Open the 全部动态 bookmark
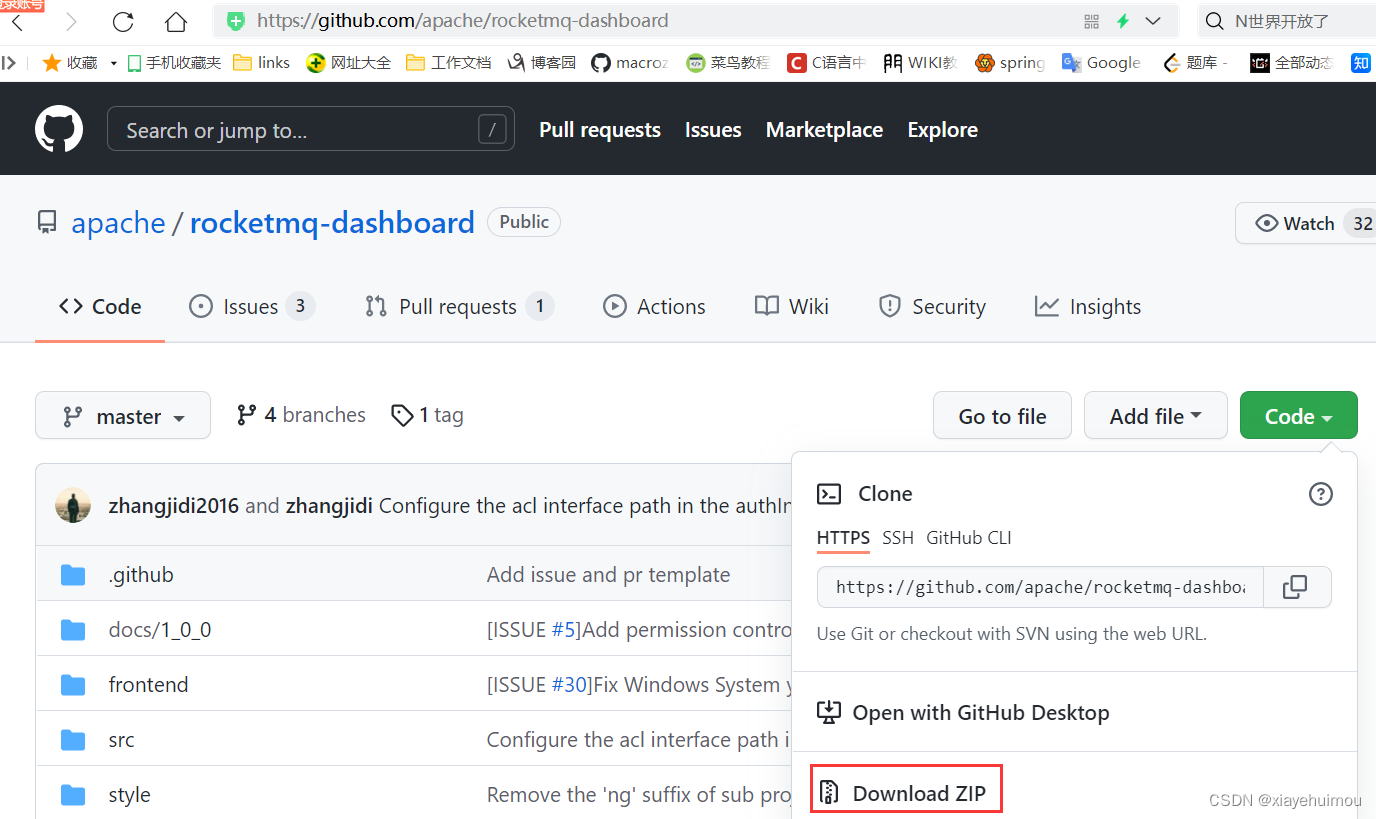 pyautogui.click(x=1291, y=63)
